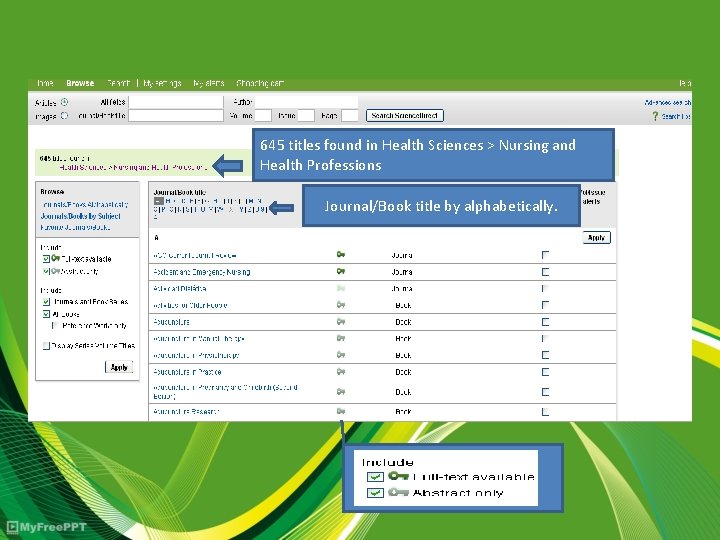
Task: Open the Home menu item
Action: click(x=45, y=83)
